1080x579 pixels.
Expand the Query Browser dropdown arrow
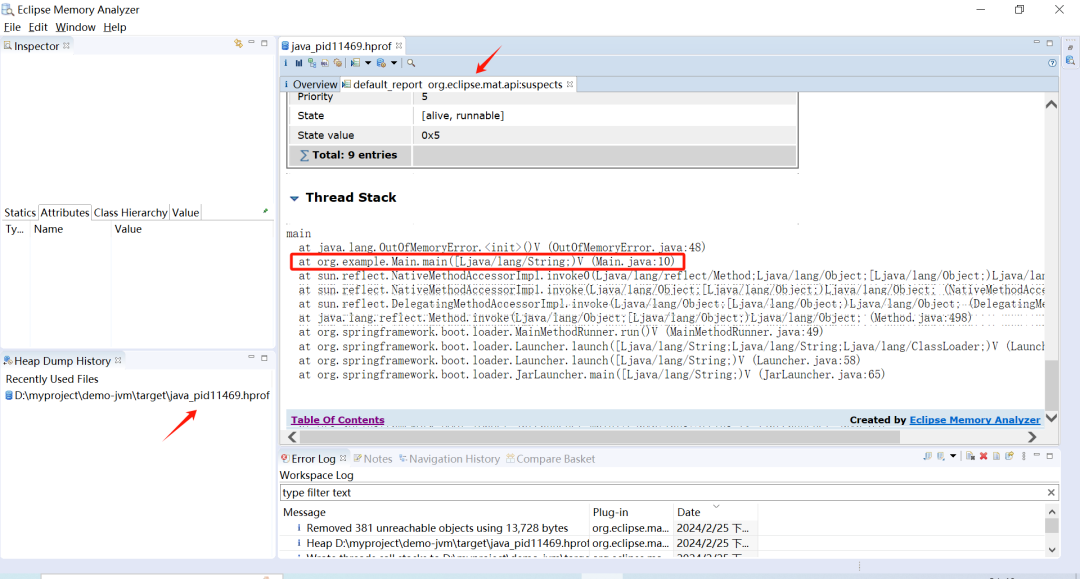pos(394,63)
